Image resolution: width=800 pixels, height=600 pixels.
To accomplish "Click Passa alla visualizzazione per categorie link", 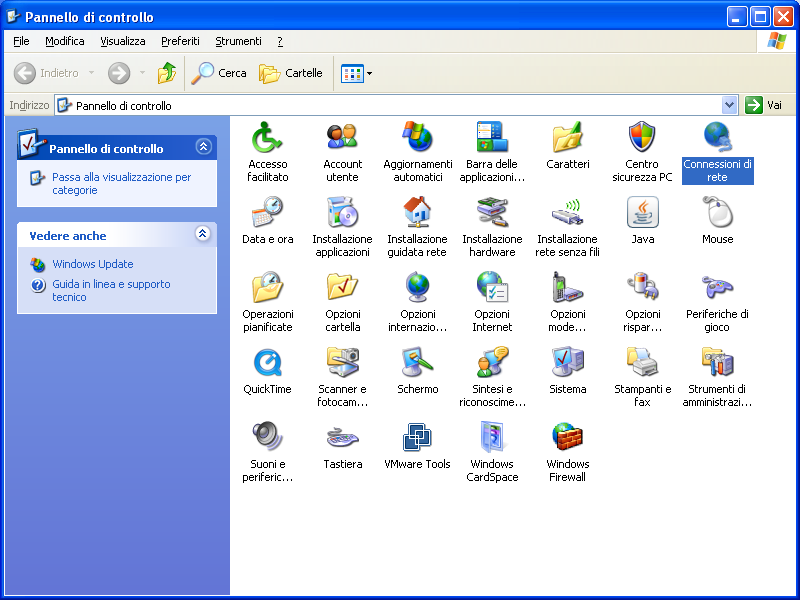I will pos(121,184).
